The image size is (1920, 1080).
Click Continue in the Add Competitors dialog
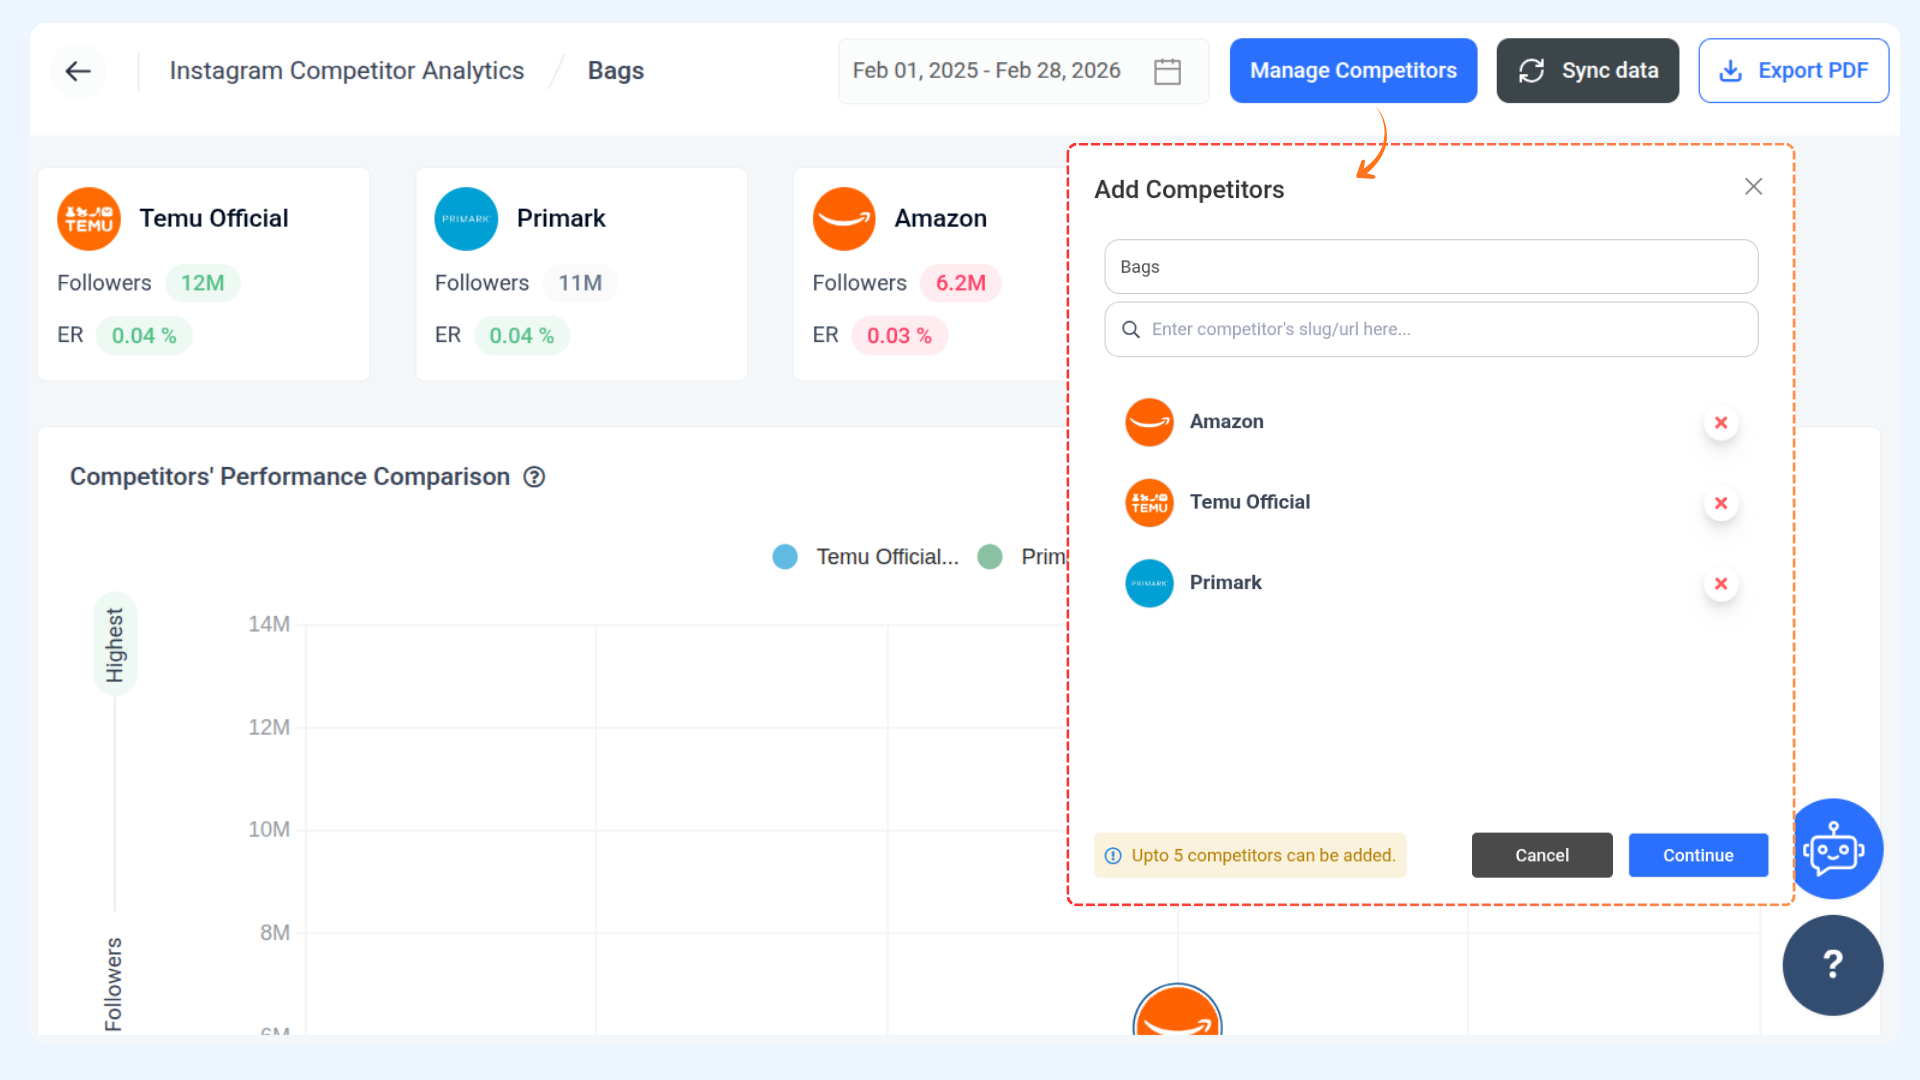tap(1698, 855)
